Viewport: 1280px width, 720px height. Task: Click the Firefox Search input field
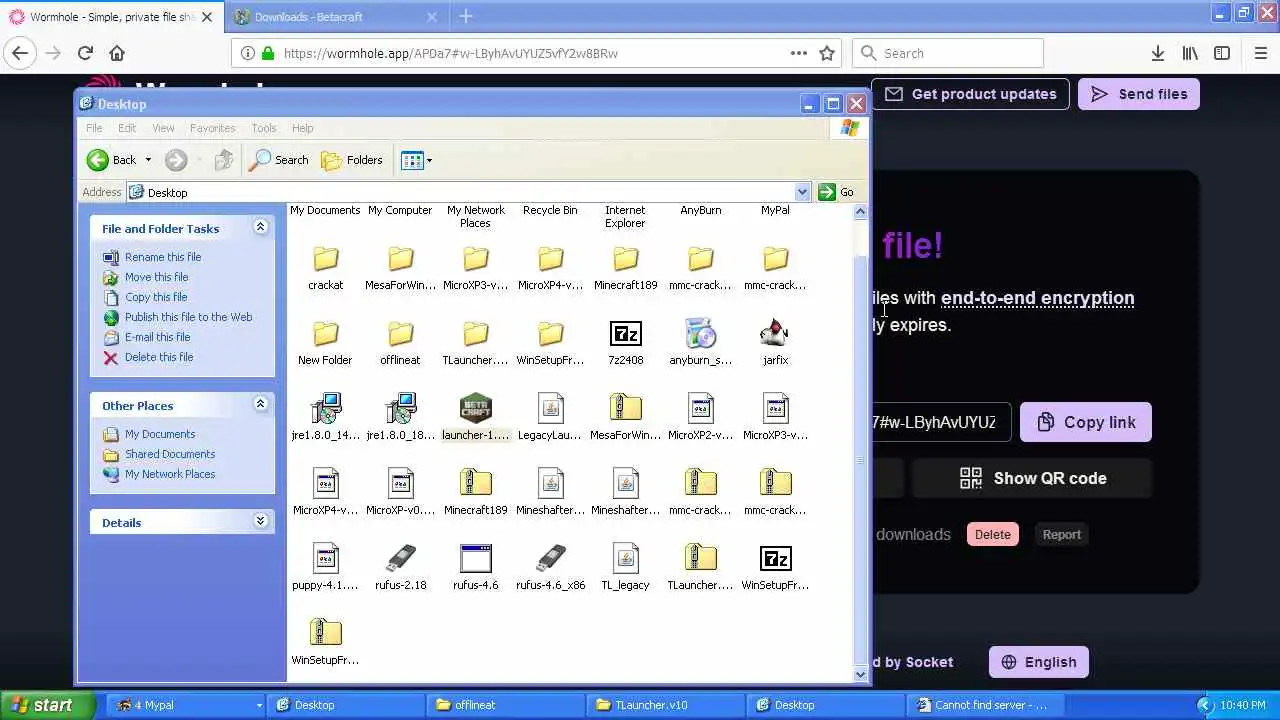[x=948, y=53]
